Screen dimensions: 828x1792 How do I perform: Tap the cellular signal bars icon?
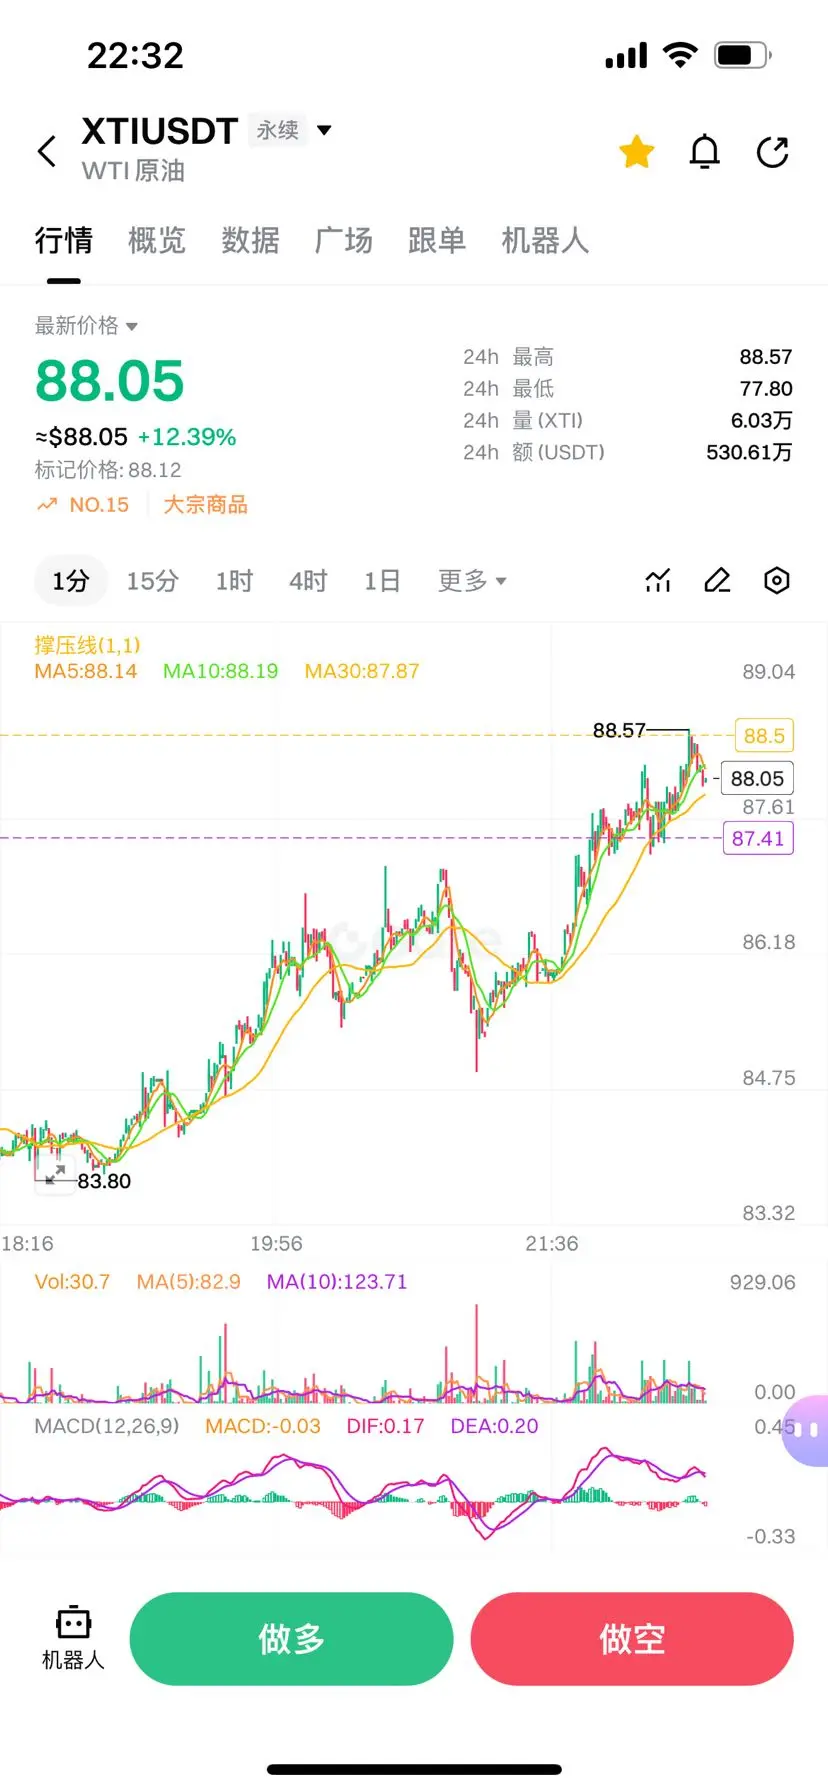(x=626, y=56)
